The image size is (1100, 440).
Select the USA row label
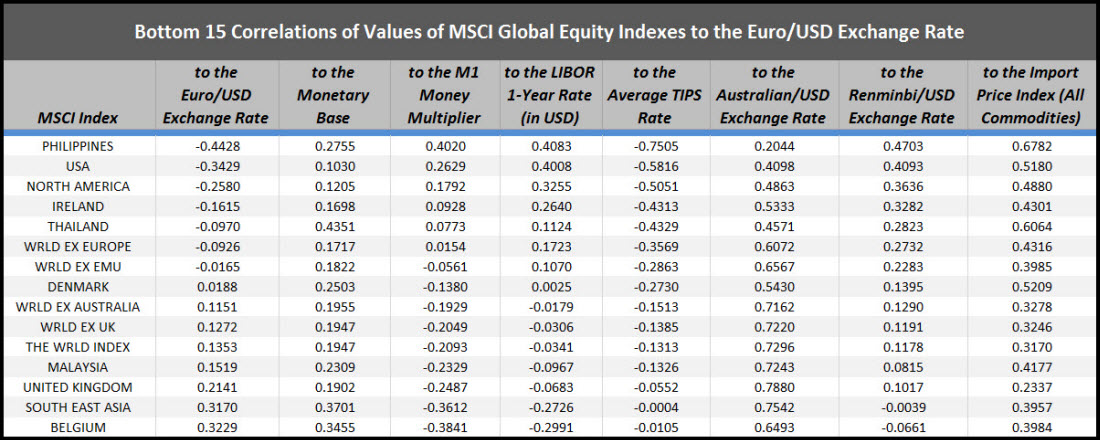79,166
